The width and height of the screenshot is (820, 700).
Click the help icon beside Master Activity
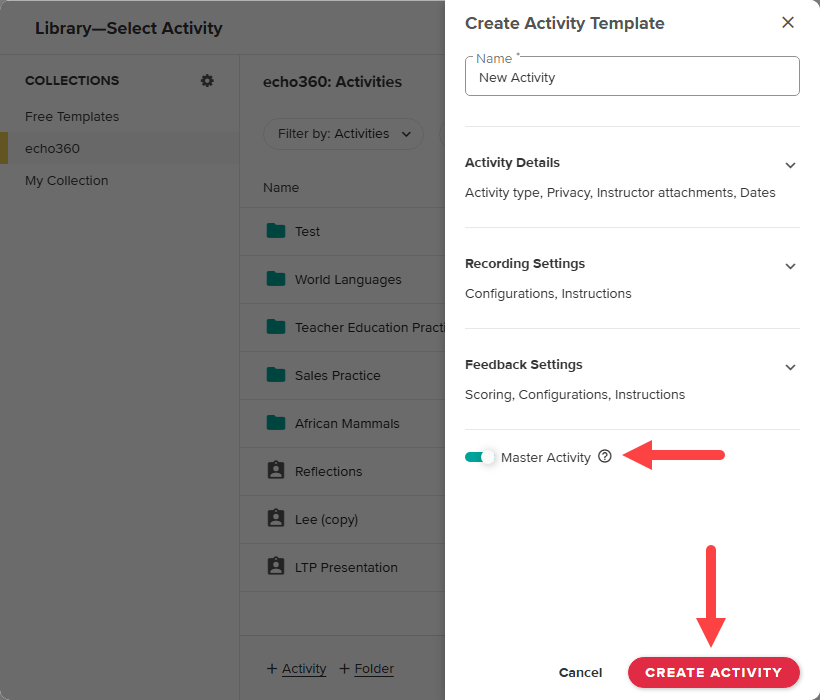[x=604, y=456]
